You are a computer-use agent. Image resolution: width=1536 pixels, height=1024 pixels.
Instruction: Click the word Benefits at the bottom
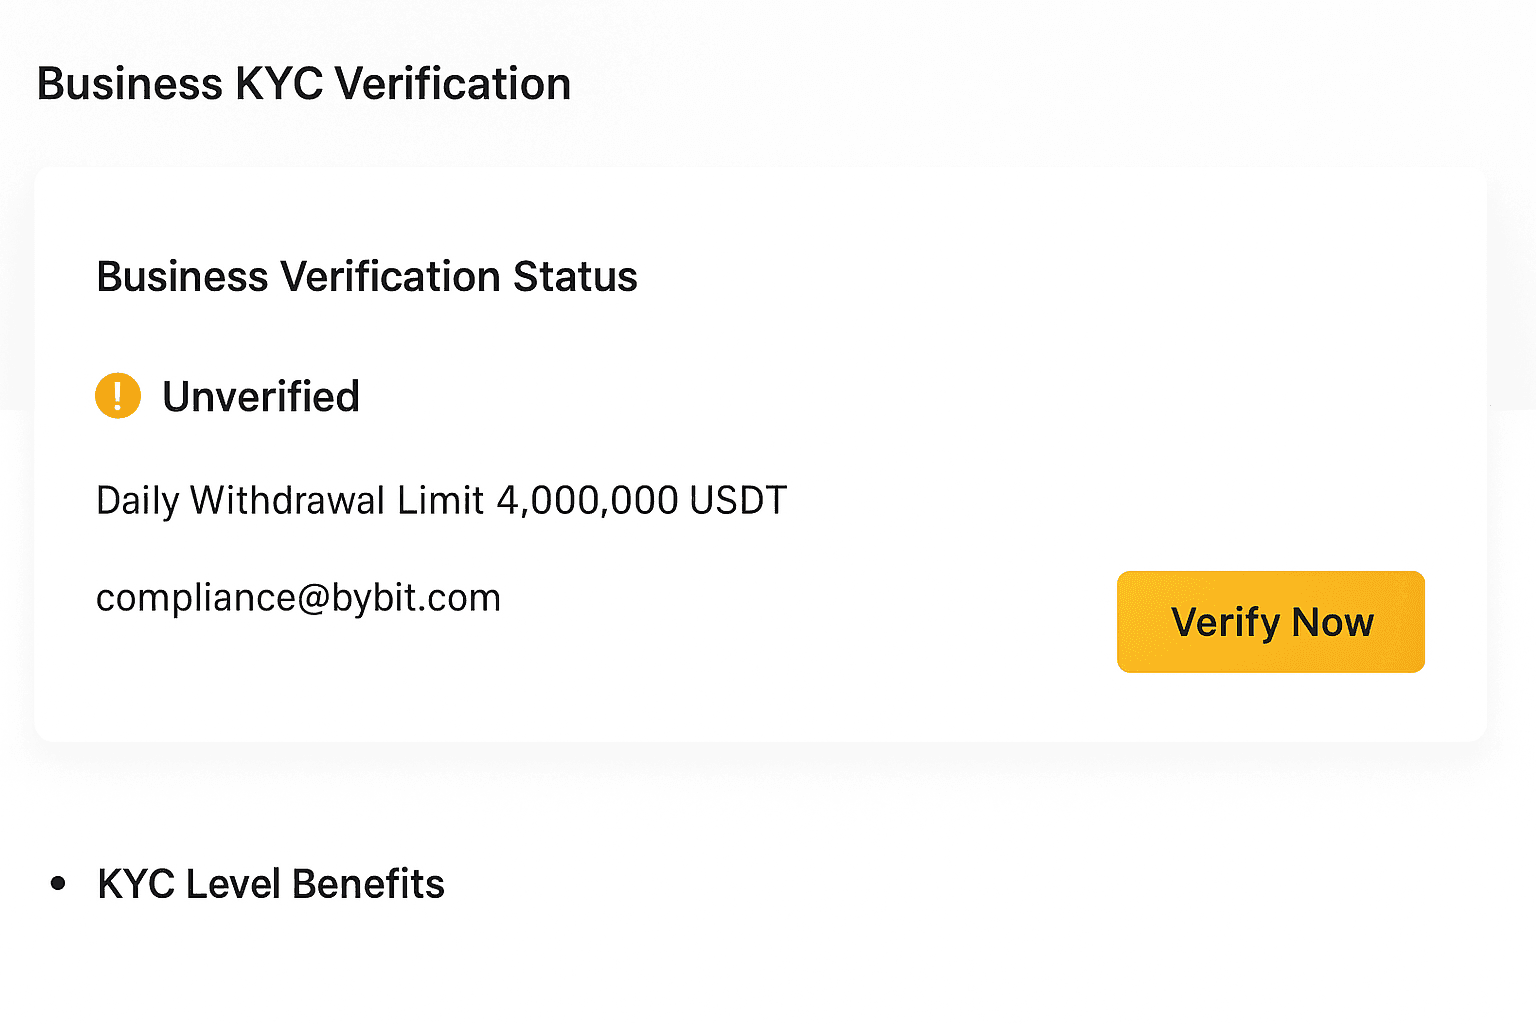pos(368,884)
